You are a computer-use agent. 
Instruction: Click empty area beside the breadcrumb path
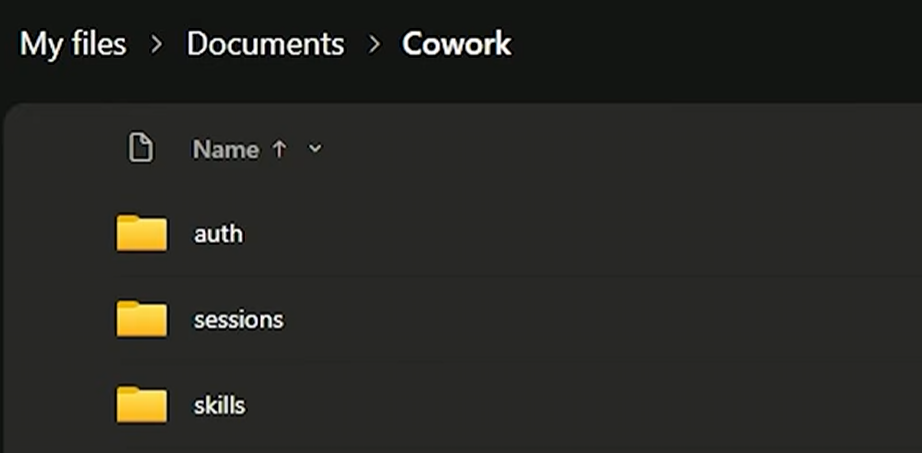click(x=706, y=44)
